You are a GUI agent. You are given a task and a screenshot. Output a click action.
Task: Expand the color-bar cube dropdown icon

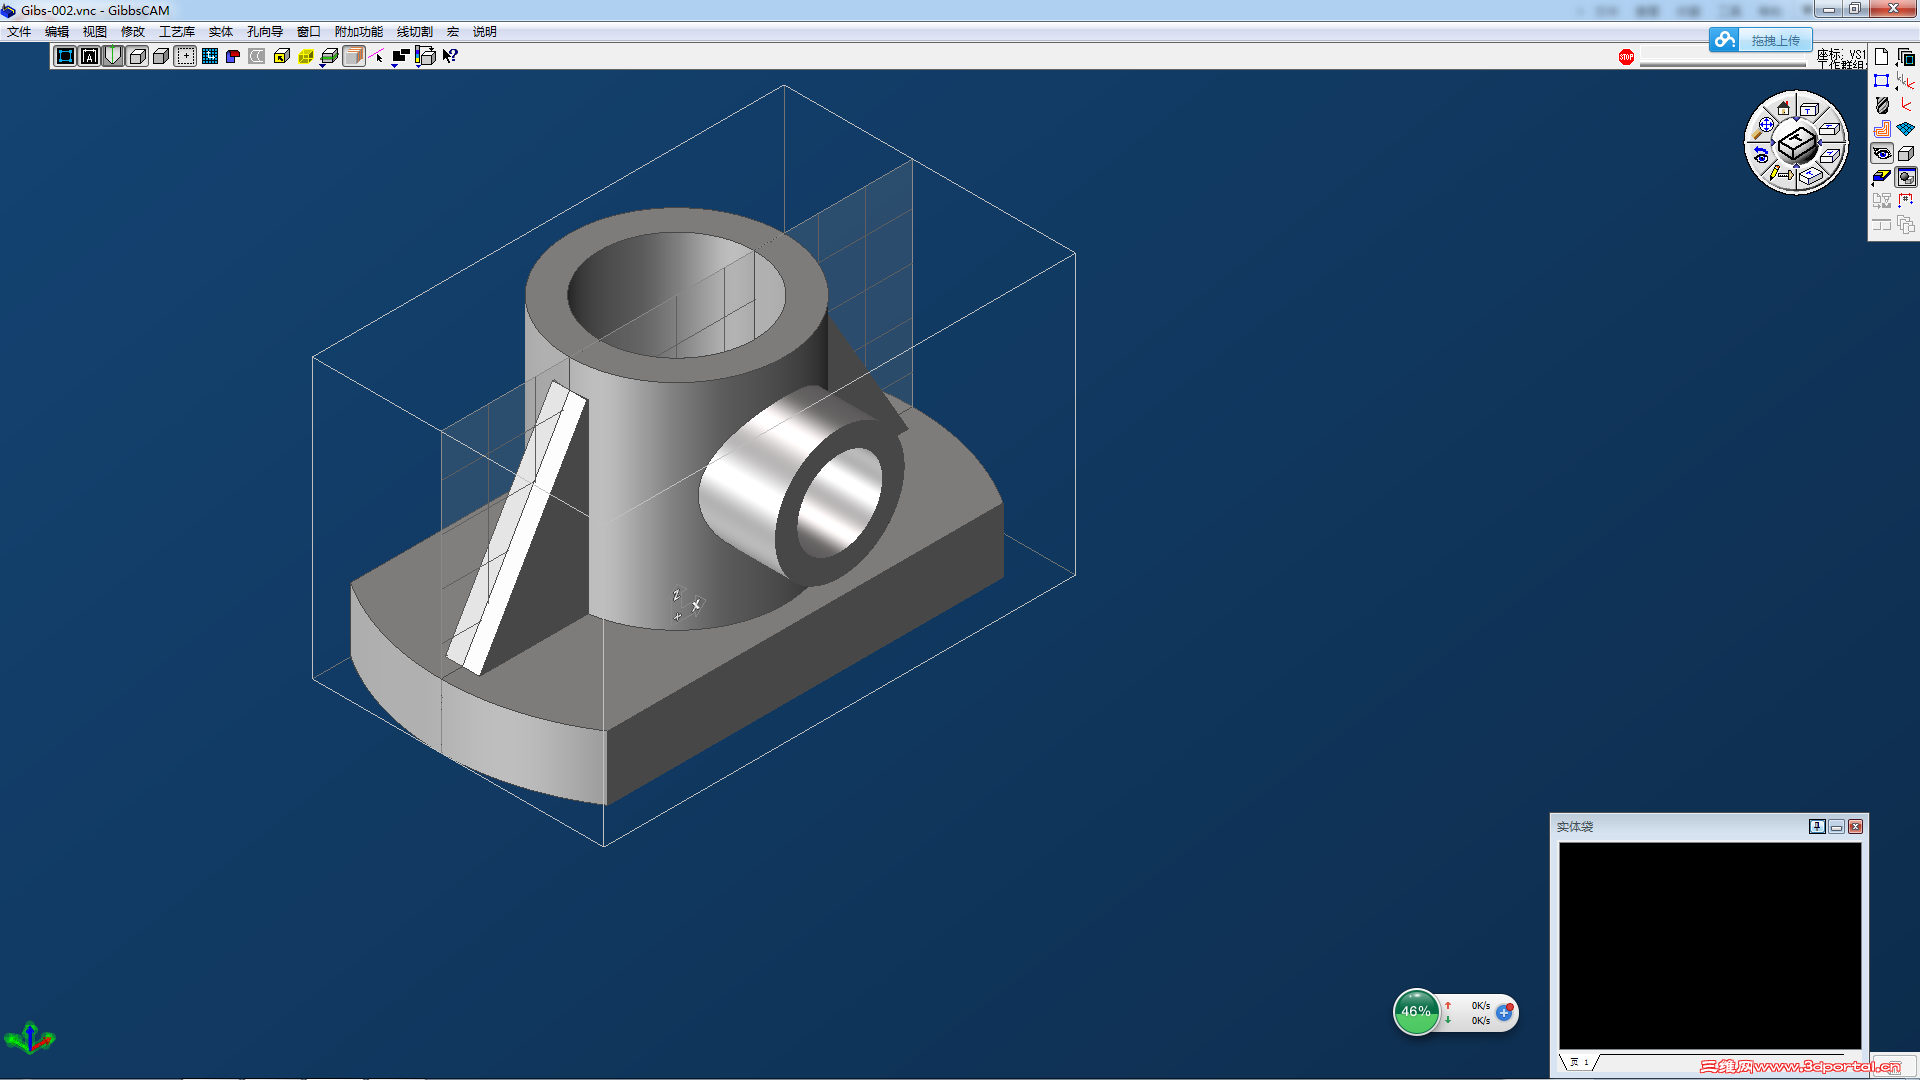(425, 57)
